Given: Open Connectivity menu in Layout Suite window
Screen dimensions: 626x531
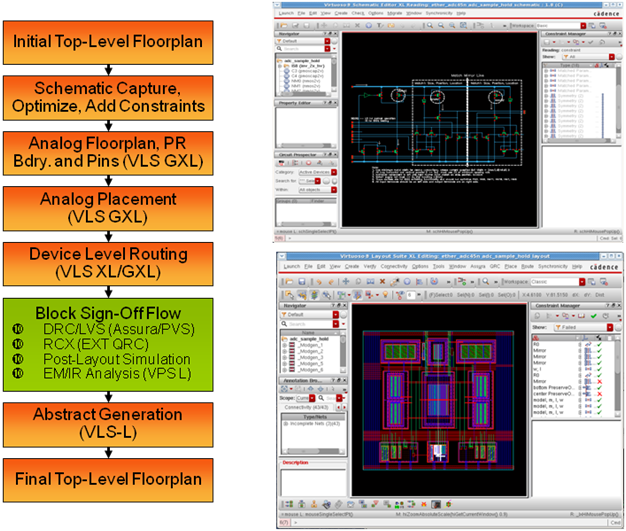Looking at the screenshot, I should [394, 266].
